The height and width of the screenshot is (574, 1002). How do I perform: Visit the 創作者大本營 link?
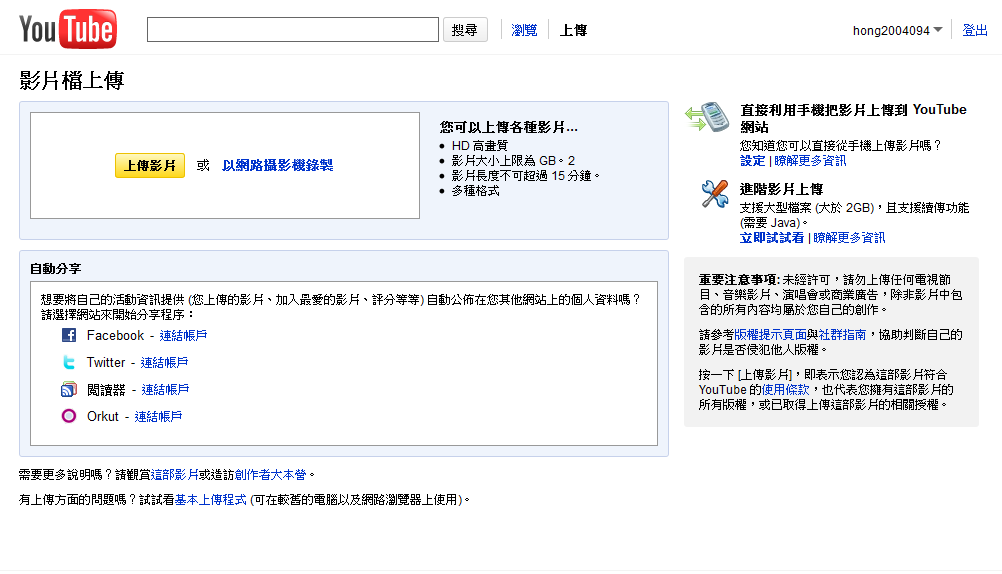(270, 475)
